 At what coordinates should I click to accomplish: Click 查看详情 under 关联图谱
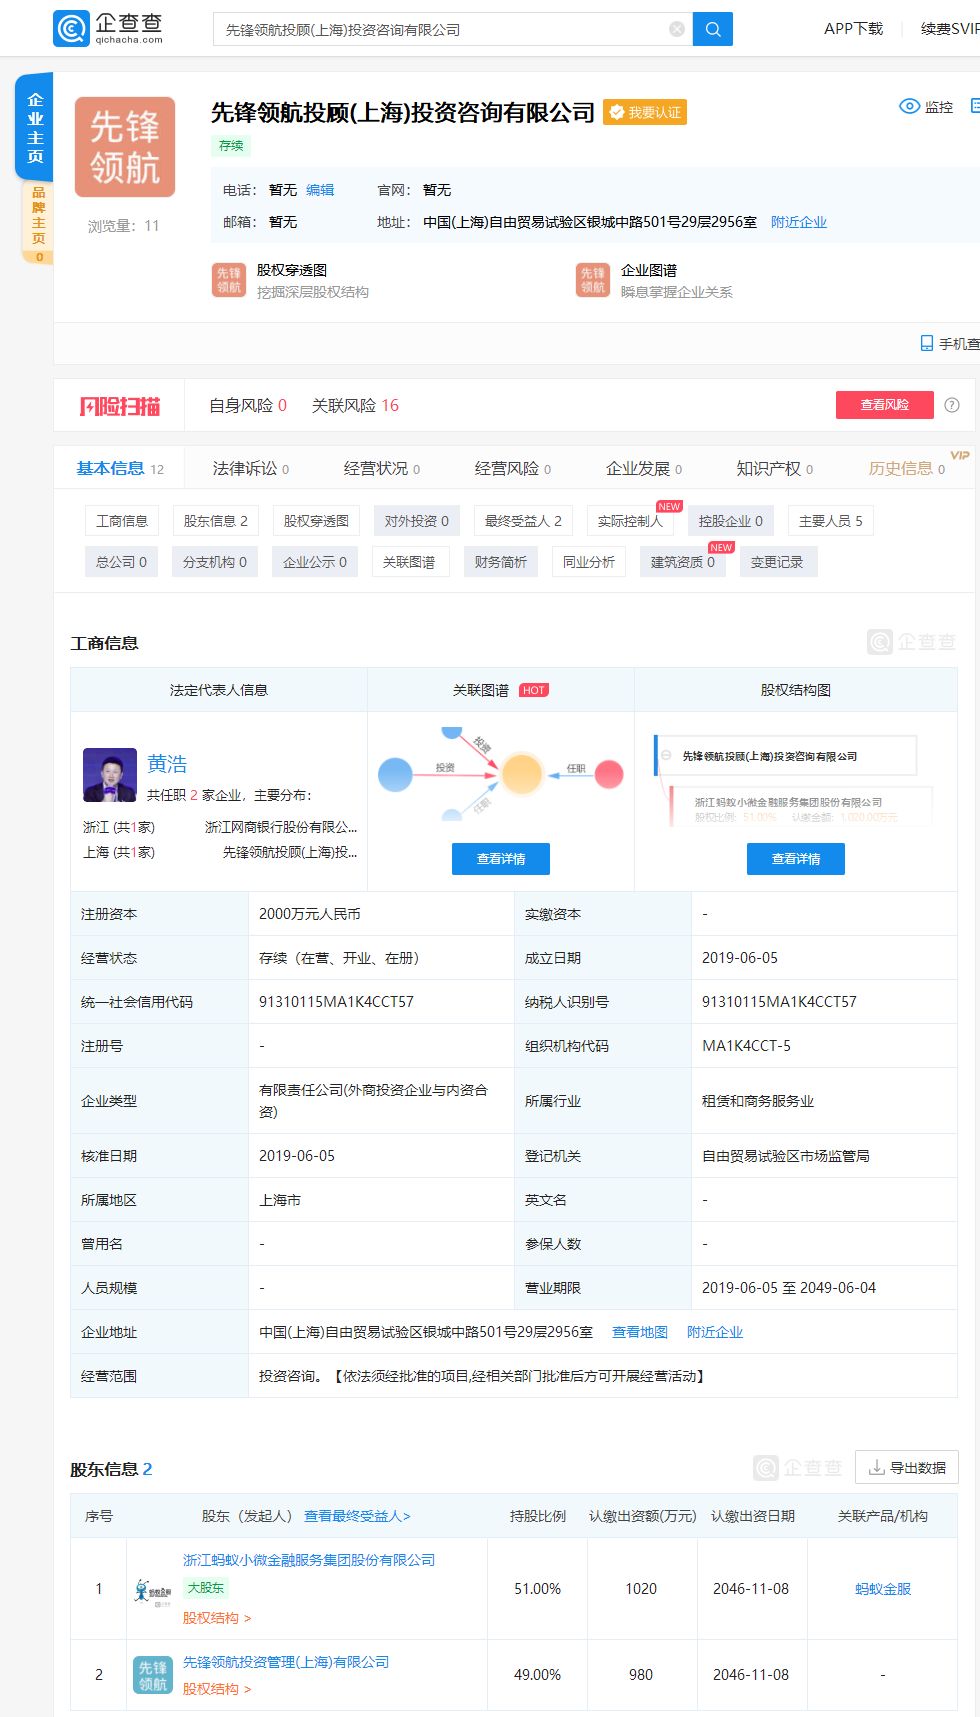tap(501, 859)
